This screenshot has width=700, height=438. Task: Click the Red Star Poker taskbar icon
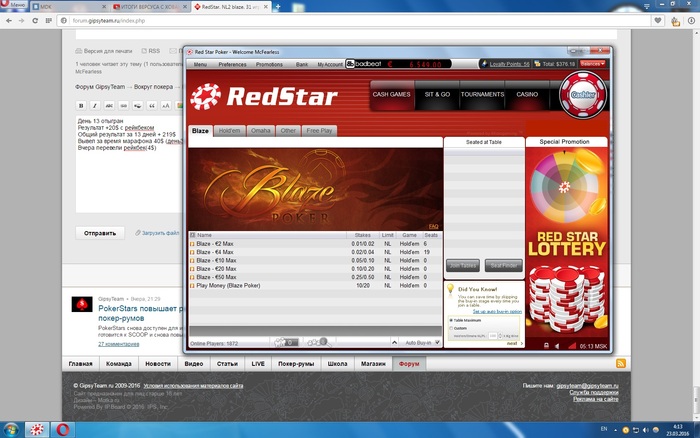tap(37, 430)
